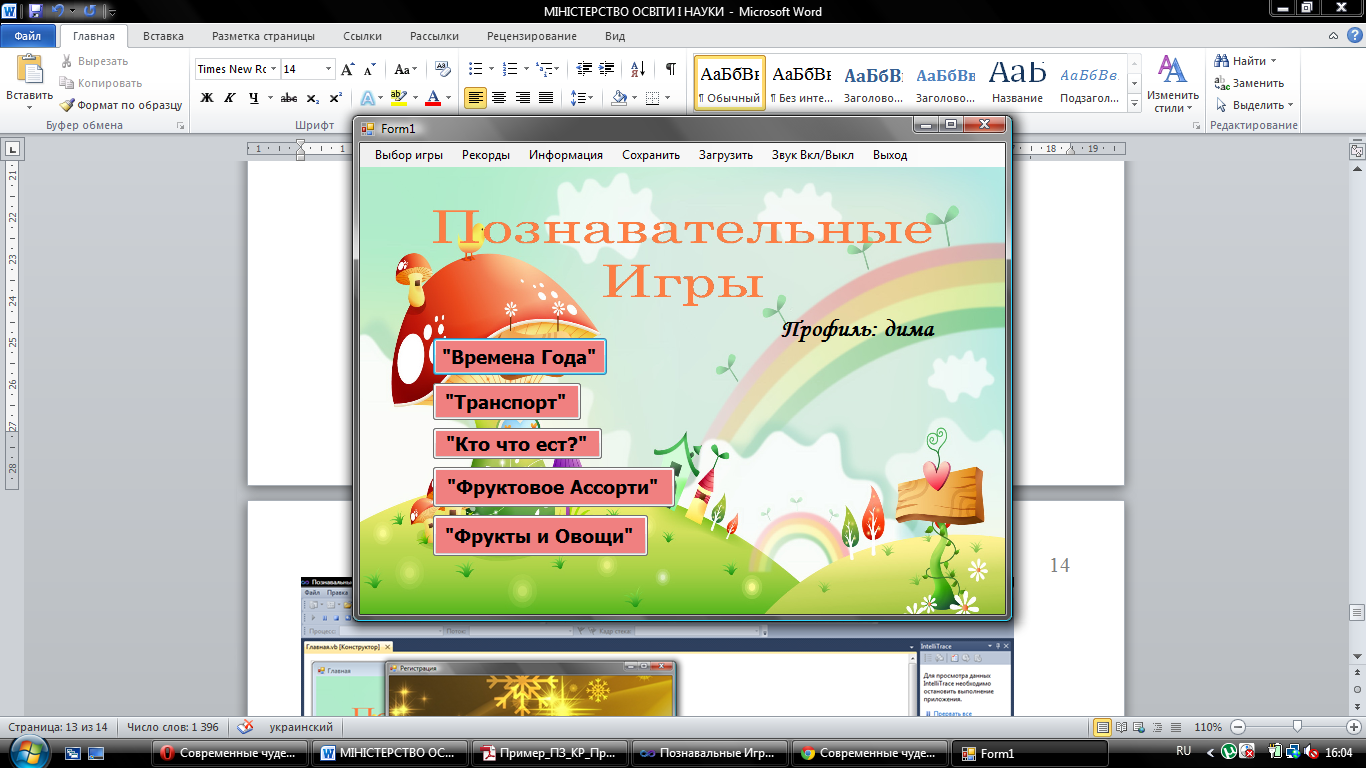This screenshot has width=1366, height=768.
Task: Open the Найти (Find) dropdown arrow
Action: (1274, 61)
